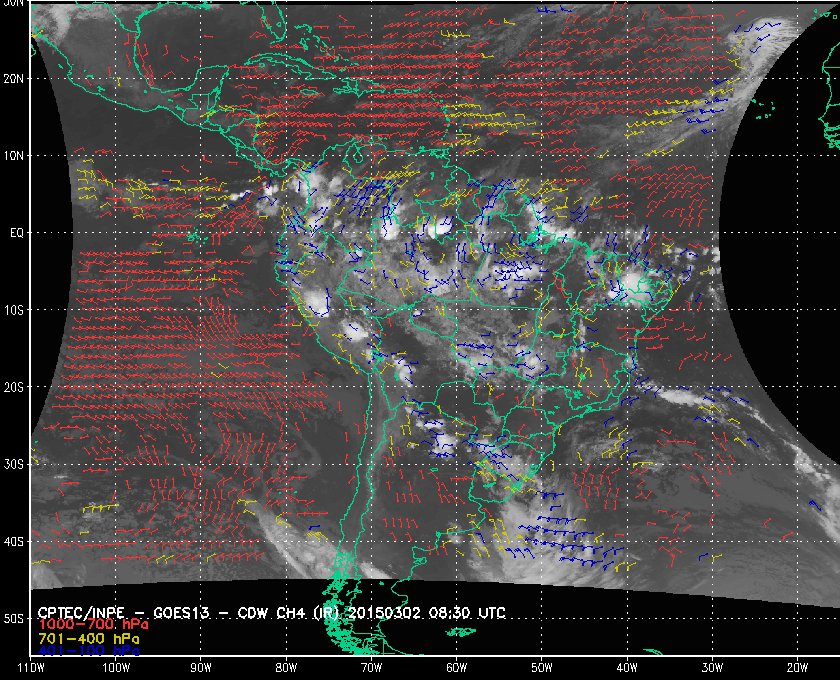Click the CPTEC/INPE GOES13 title caption
This screenshot has width=840, height=680.
tap(272, 612)
